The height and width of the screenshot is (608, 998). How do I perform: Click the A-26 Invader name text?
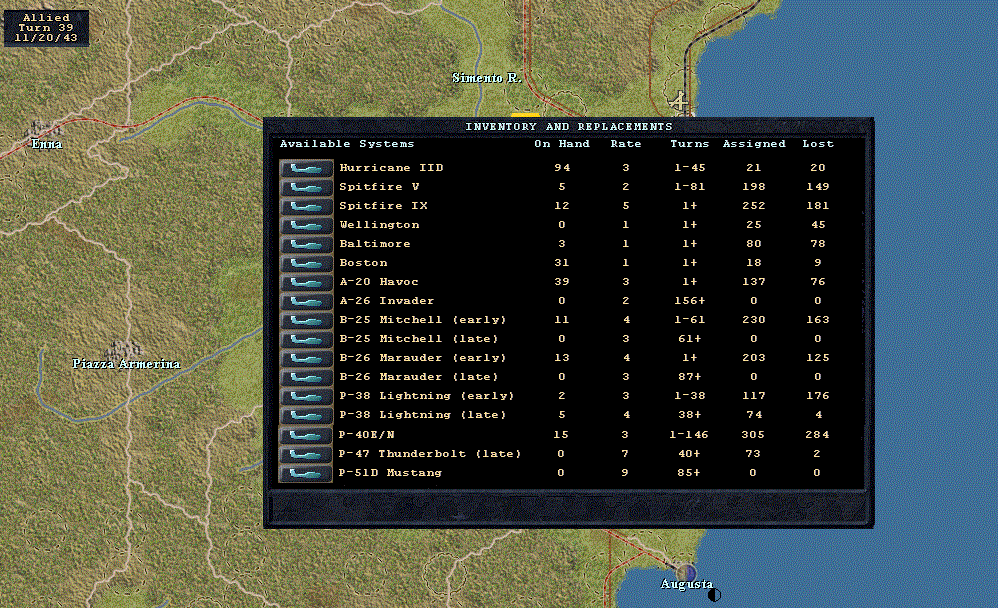pyautogui.click(x=386, y=301)
